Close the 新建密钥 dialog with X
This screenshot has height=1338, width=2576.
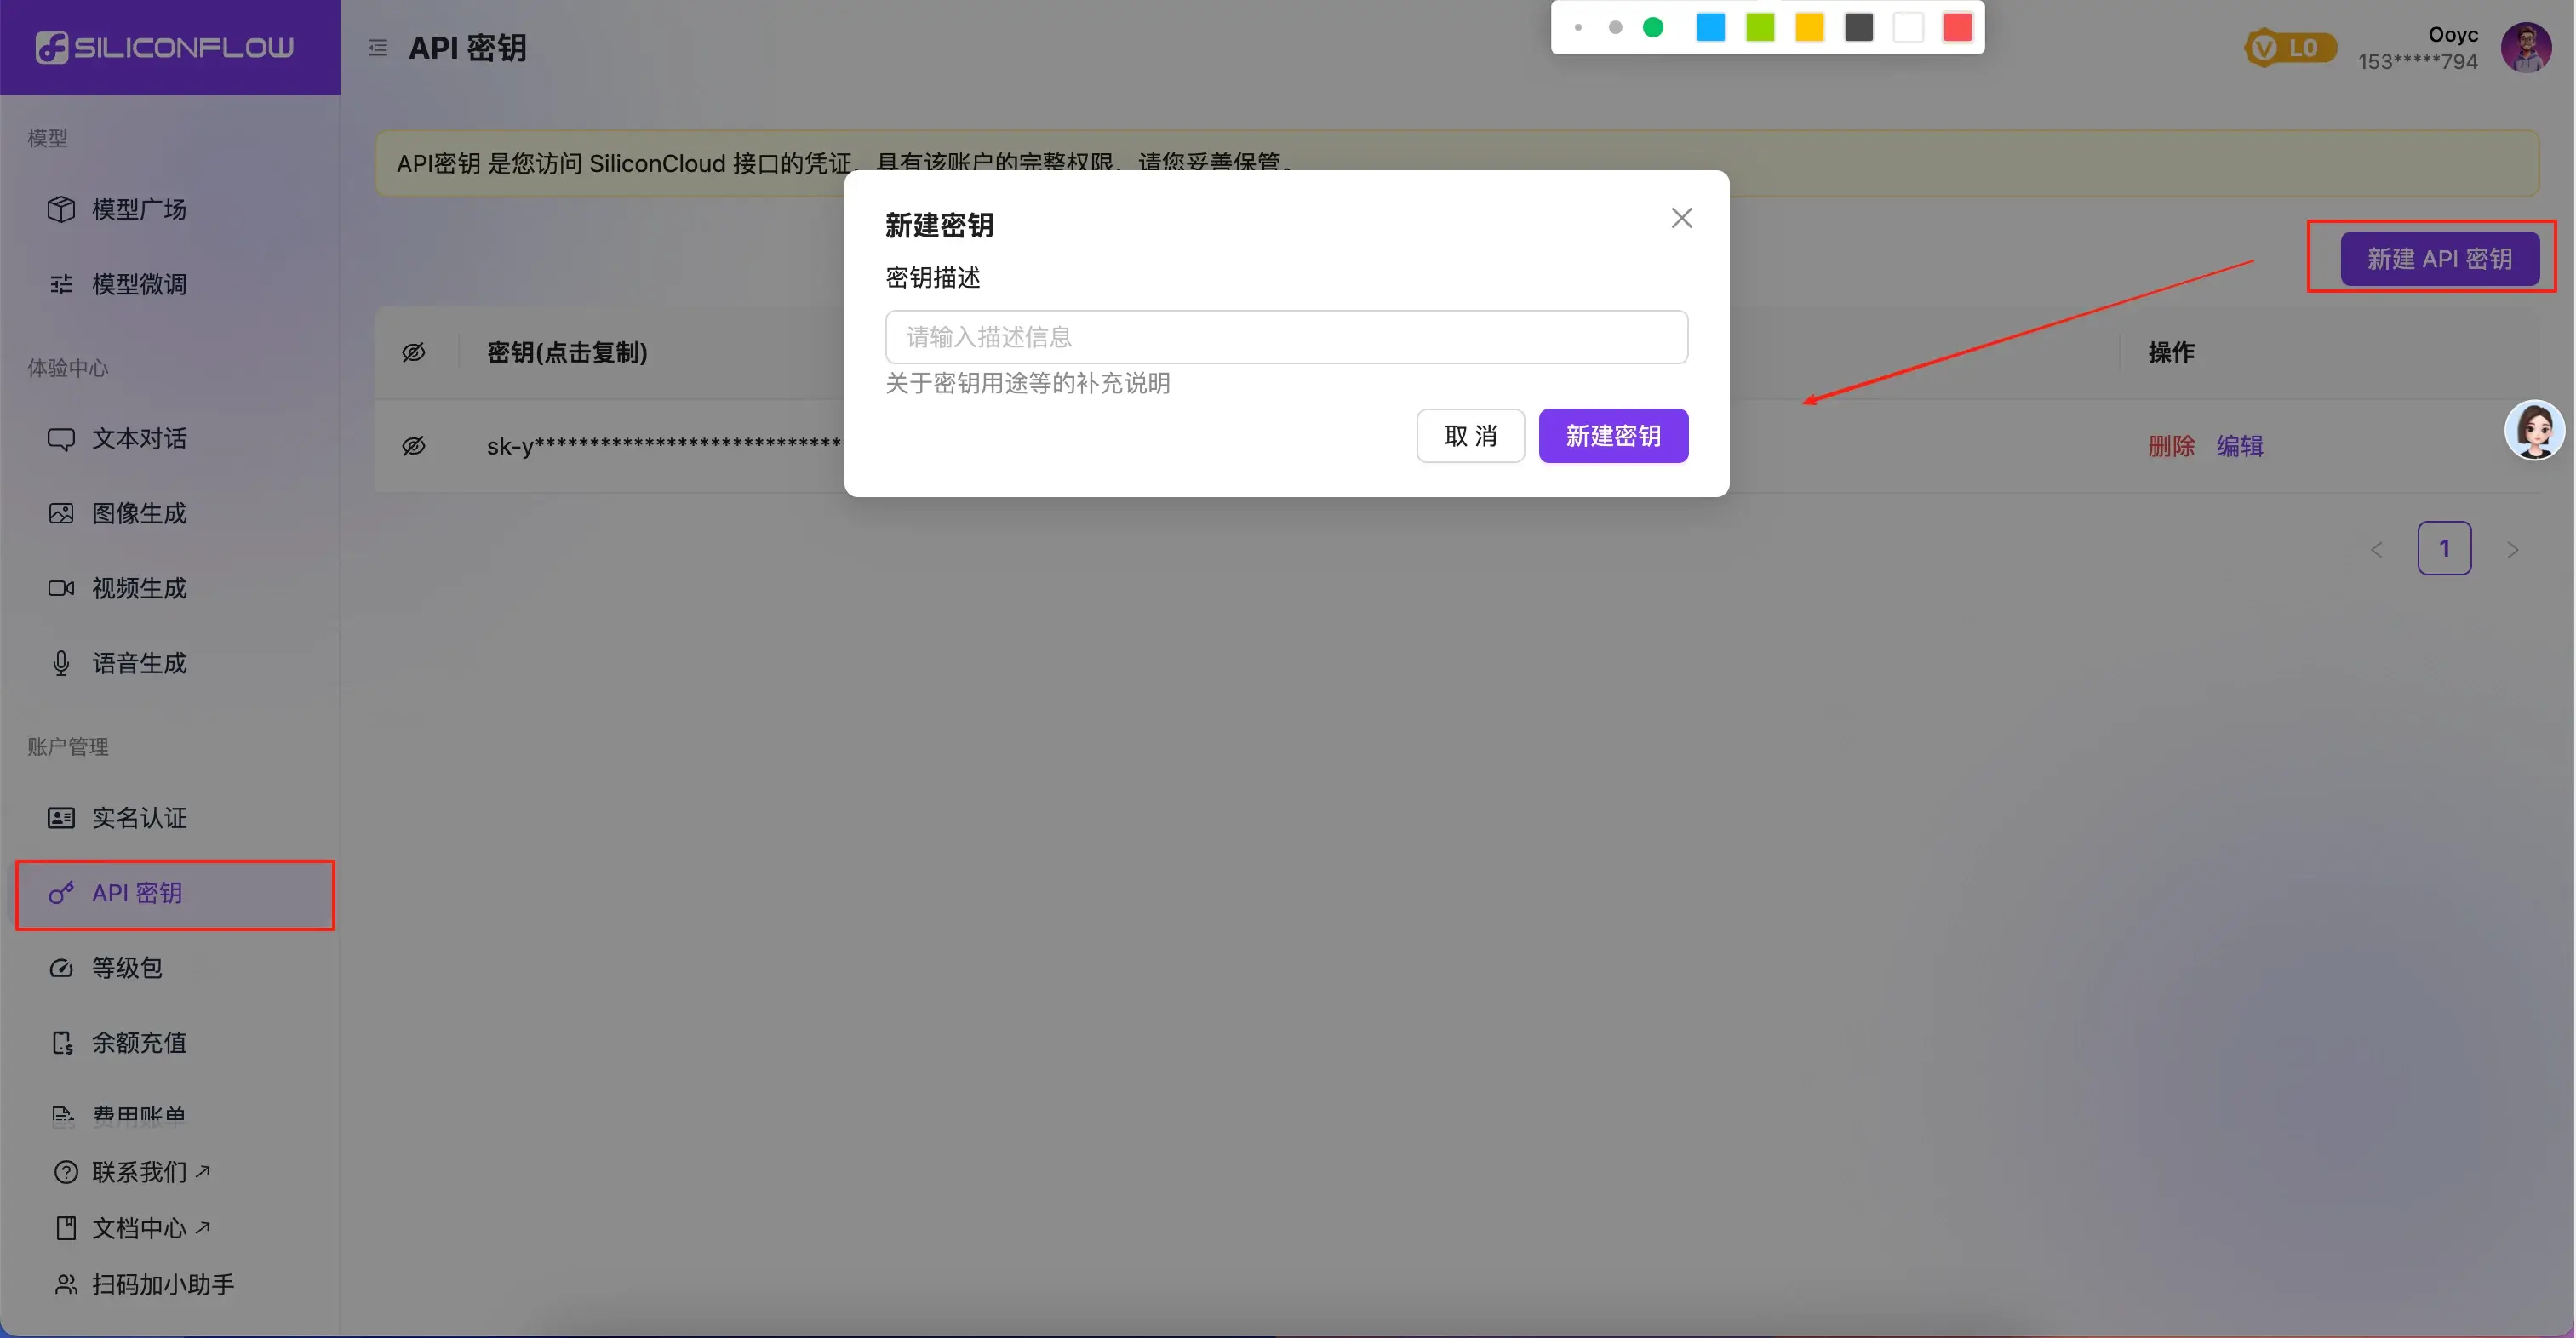pyautogui.click(x=1682, y=218)
